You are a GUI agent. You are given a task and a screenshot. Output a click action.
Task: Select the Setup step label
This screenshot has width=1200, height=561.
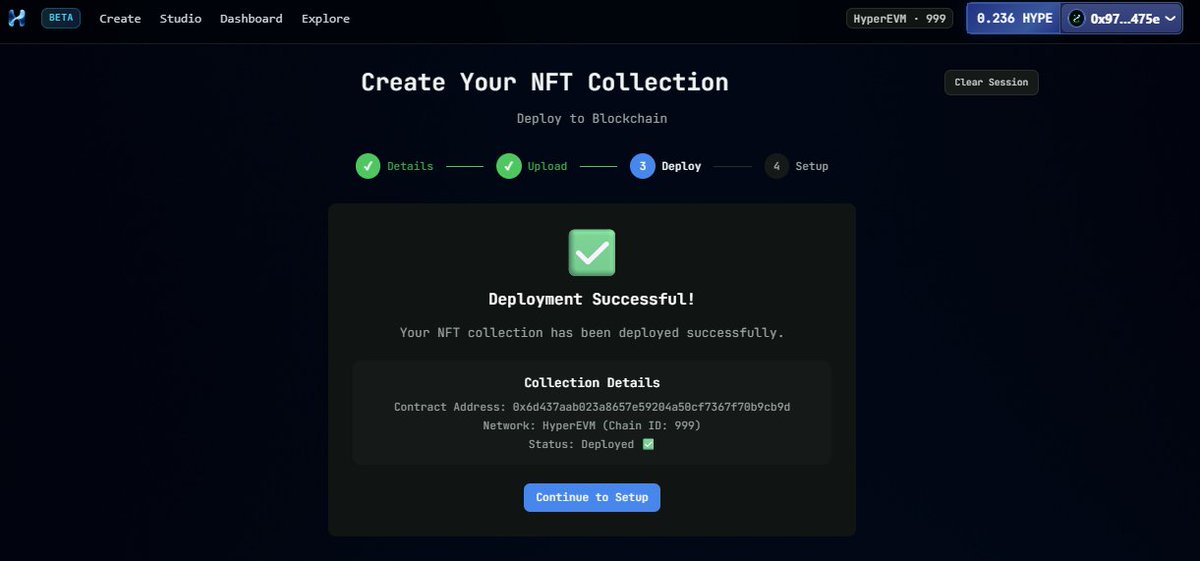(812, 166)
